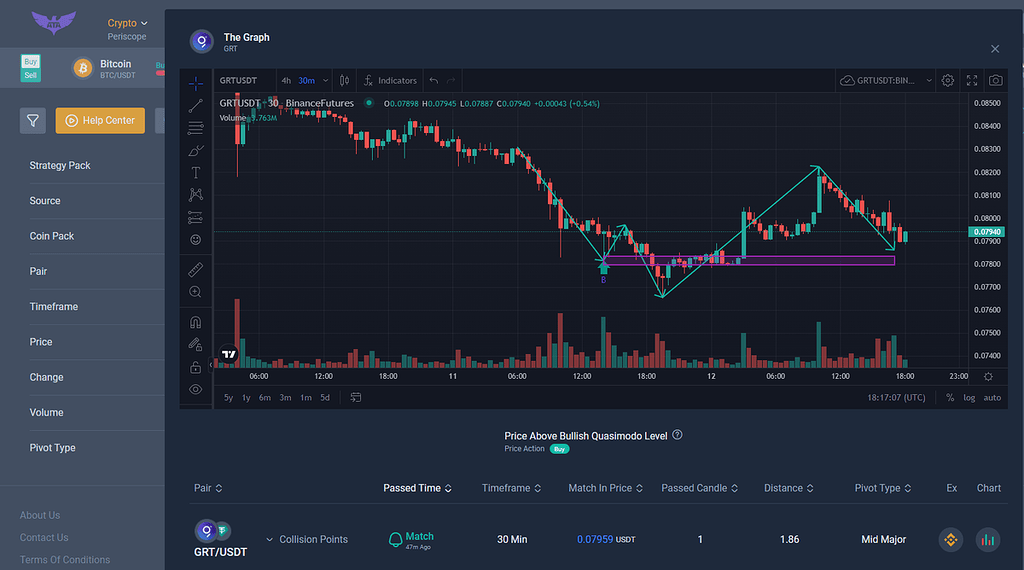Click the Help Center button
This screenshot has width=1024, height=570.
[x=100, y=120]
